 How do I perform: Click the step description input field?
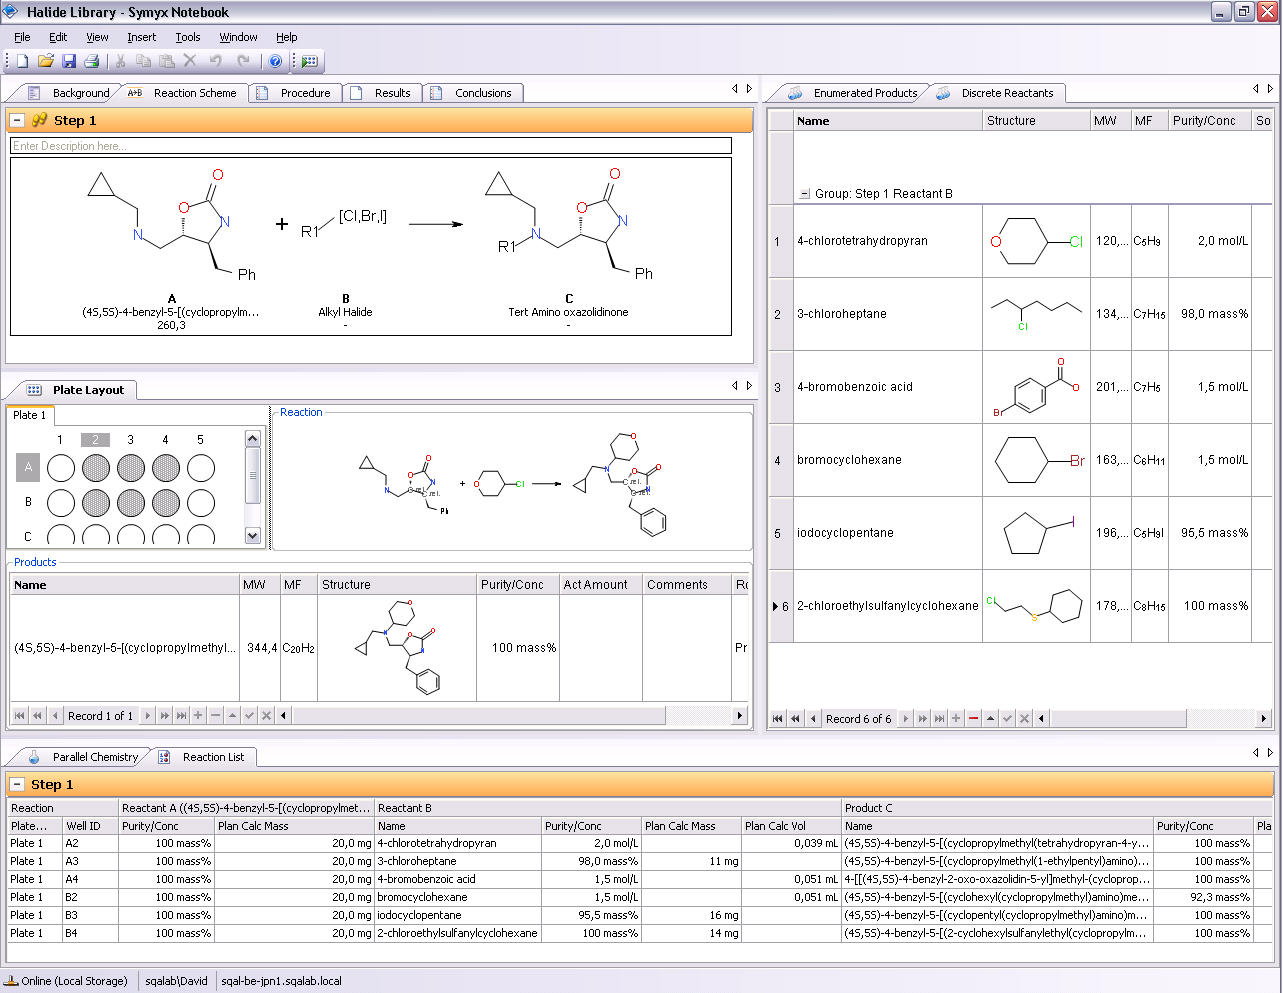tap(371, 146)
